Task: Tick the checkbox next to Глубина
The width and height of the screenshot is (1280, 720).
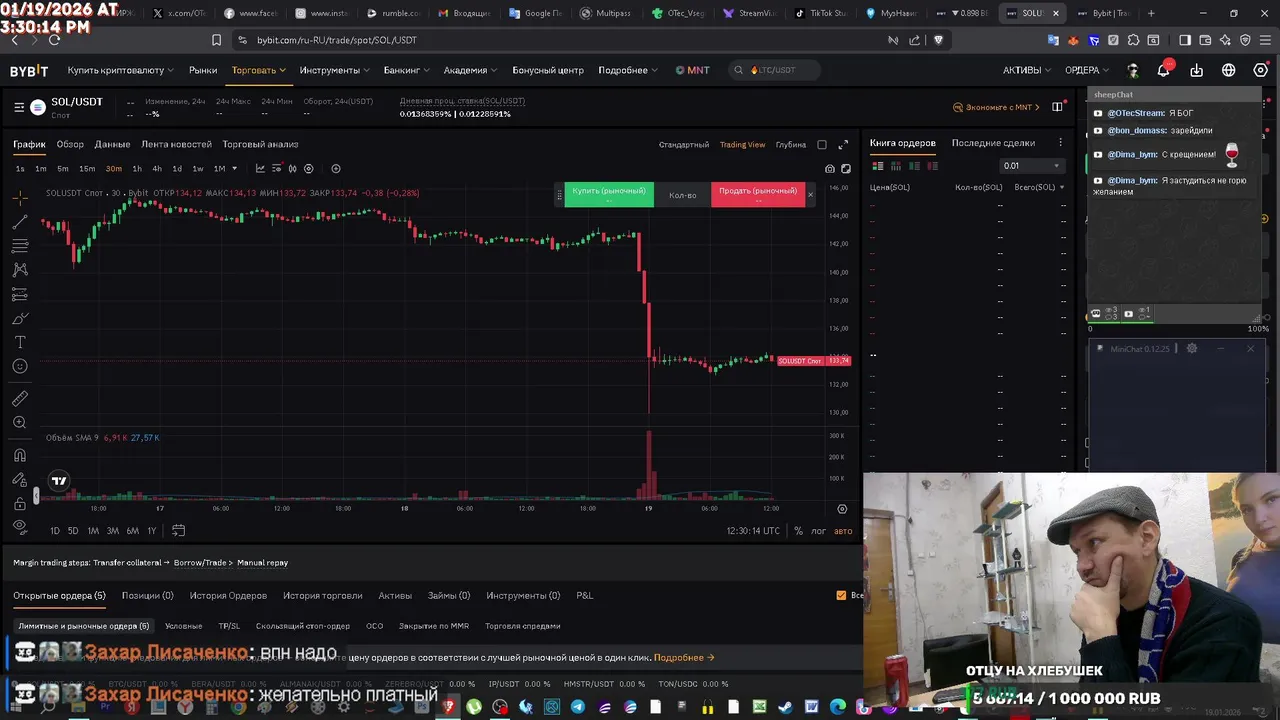Action: point(822,144)
